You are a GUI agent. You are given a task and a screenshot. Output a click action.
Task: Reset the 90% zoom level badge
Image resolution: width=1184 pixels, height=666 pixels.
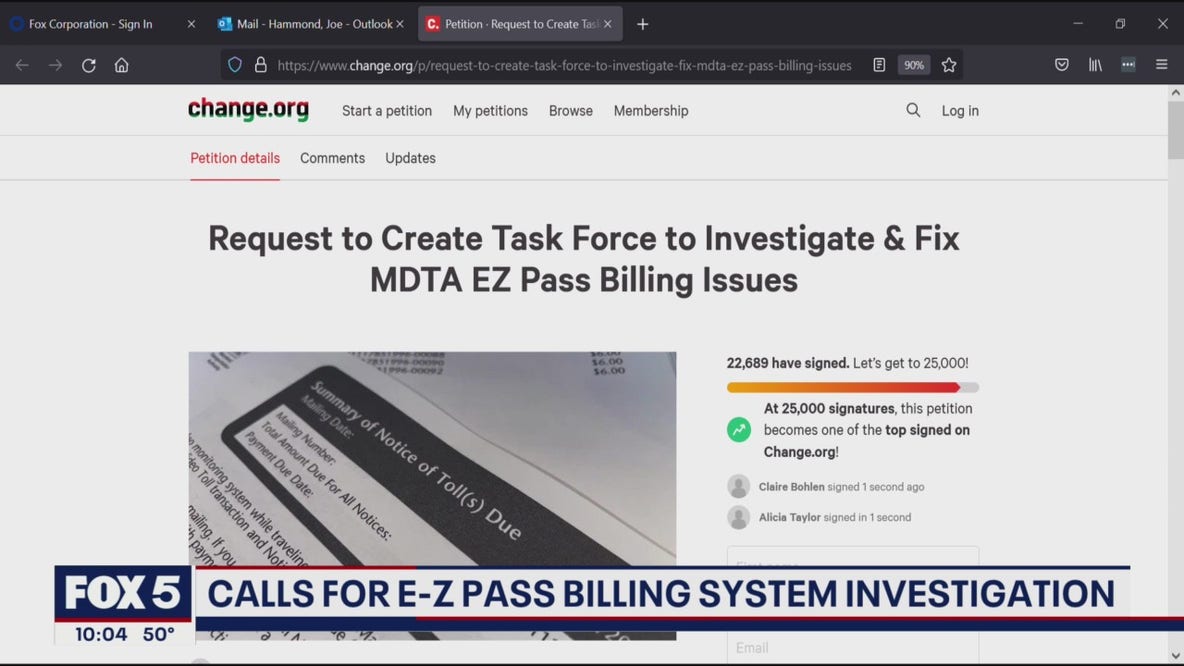[x=914, y=65]
